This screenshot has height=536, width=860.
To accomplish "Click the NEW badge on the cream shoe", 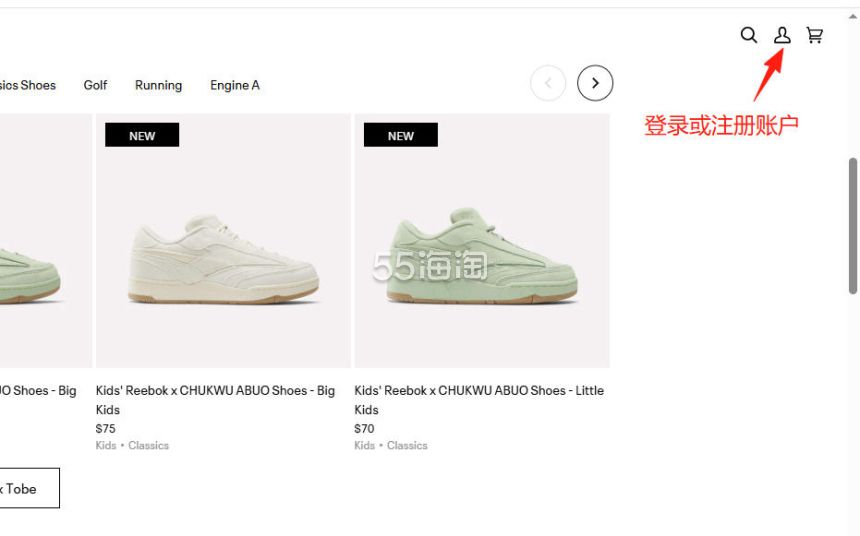I will pyautogui.click(x=142, y=135).
